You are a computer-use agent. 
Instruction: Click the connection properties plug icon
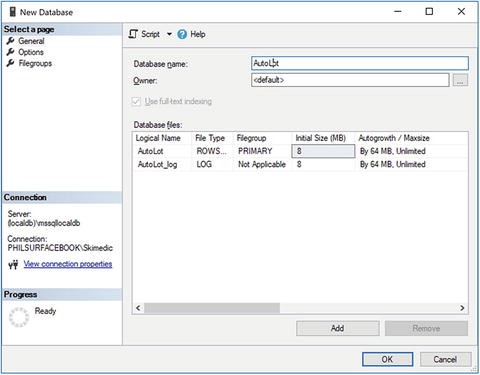point(13,265)
